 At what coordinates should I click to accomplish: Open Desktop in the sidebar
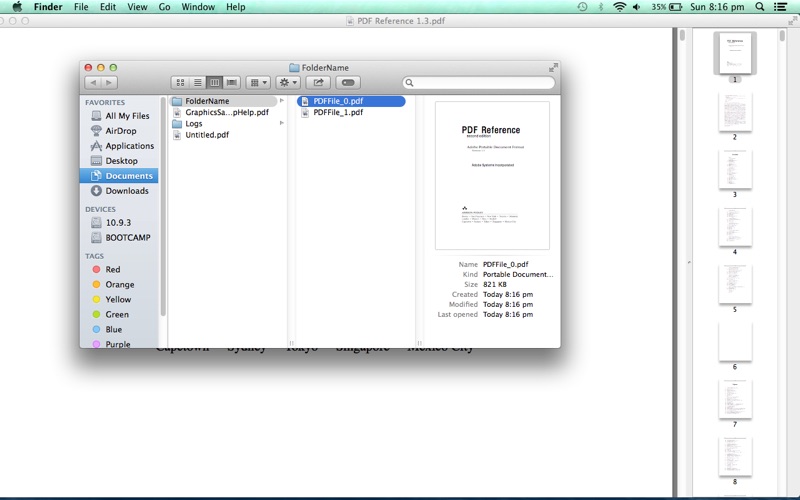tap(120, 161)
